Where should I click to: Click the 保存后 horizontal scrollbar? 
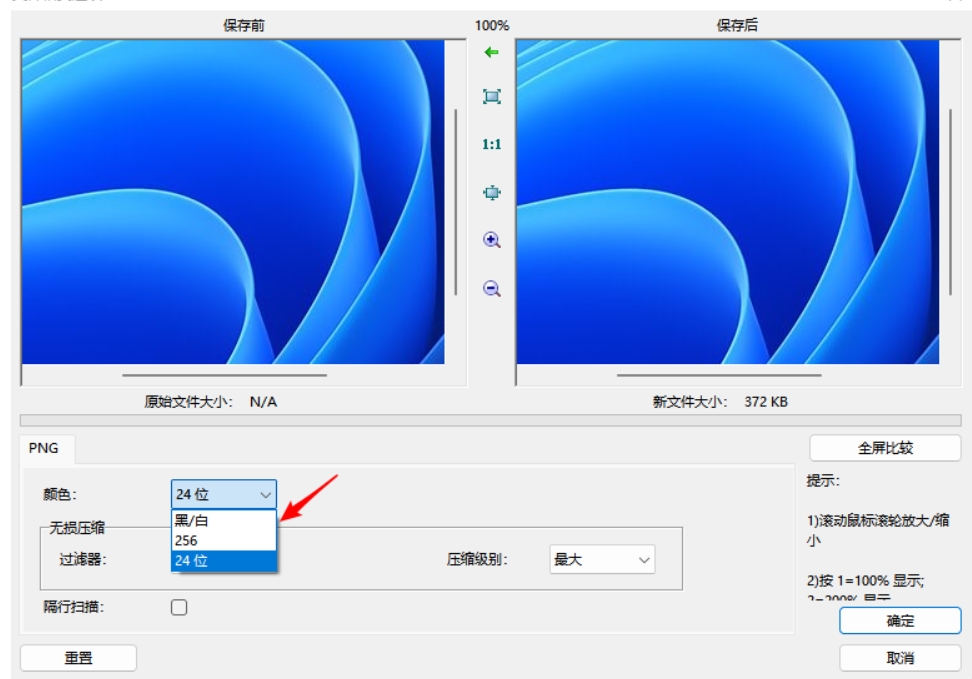[x=719, y=375]
